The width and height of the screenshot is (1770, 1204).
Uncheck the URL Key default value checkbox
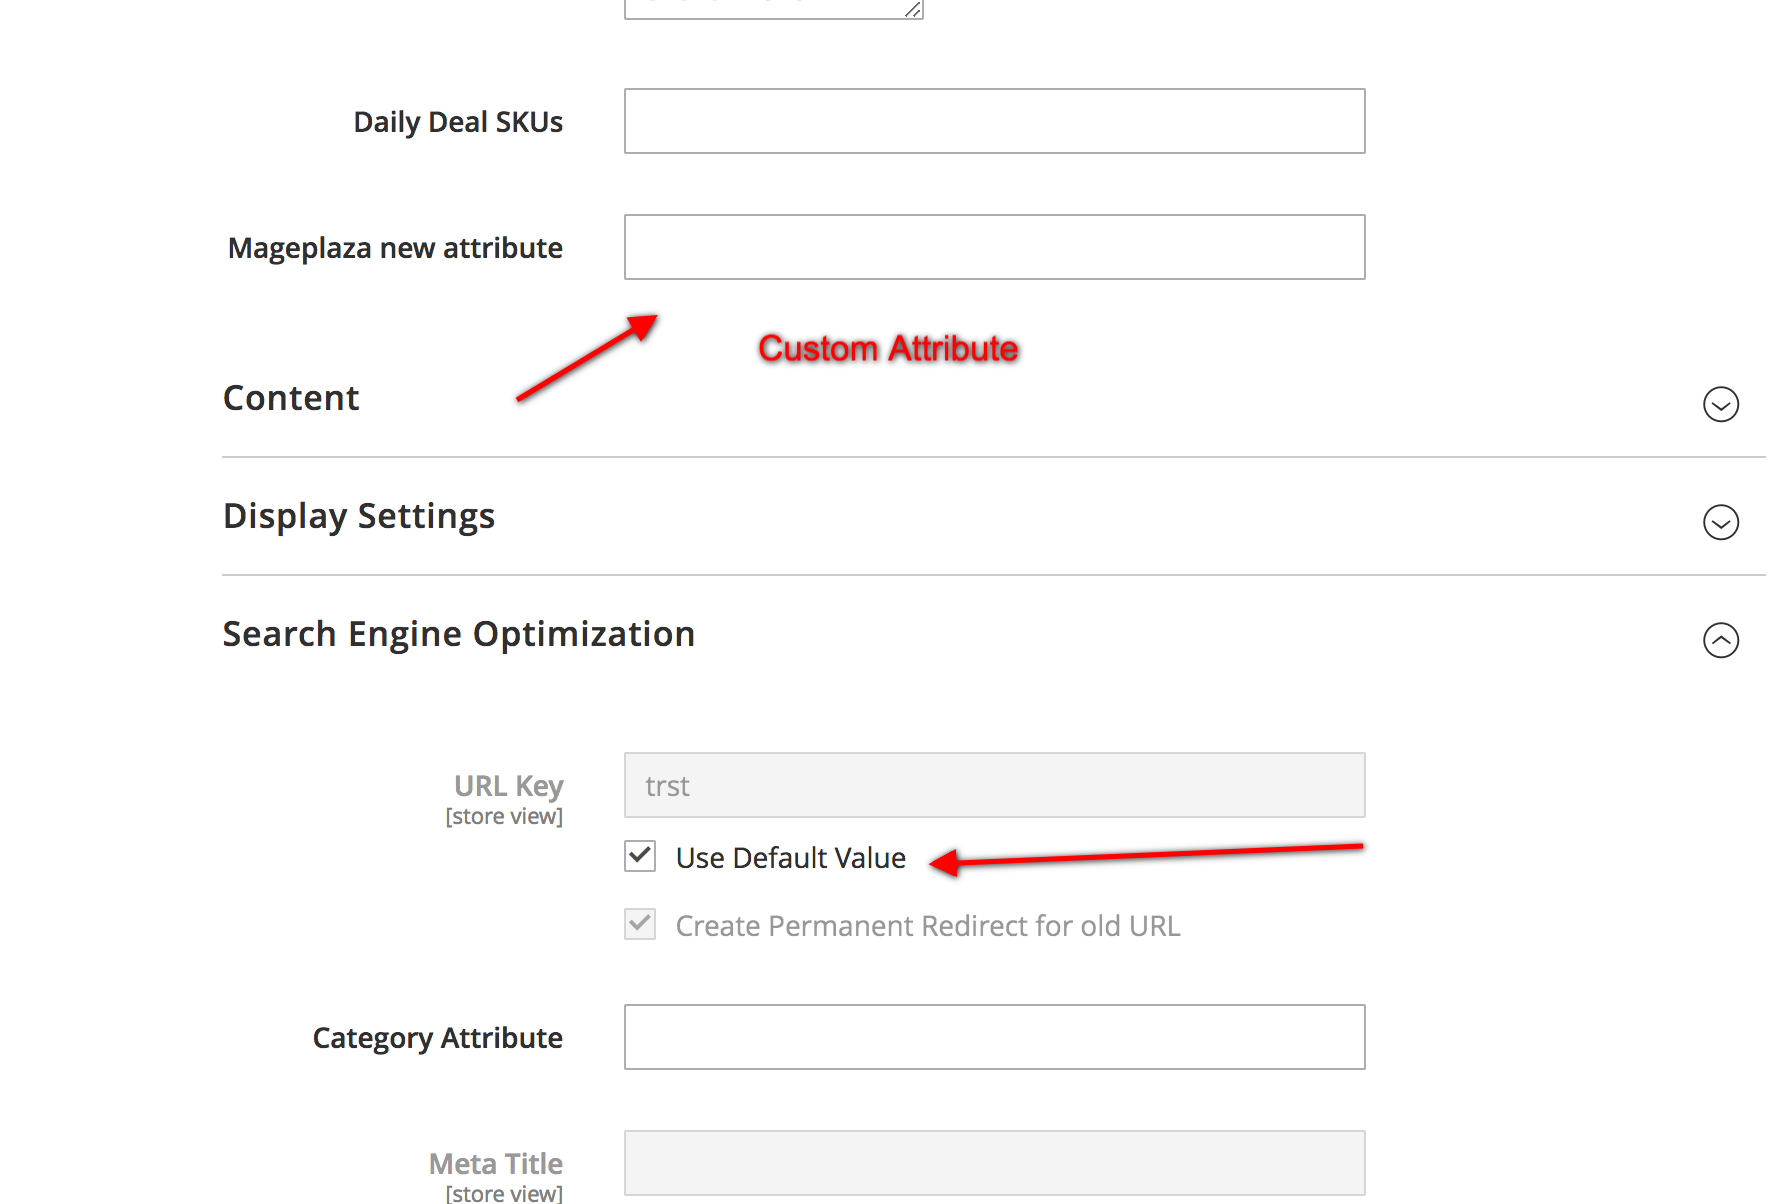(x=639, y=857)
